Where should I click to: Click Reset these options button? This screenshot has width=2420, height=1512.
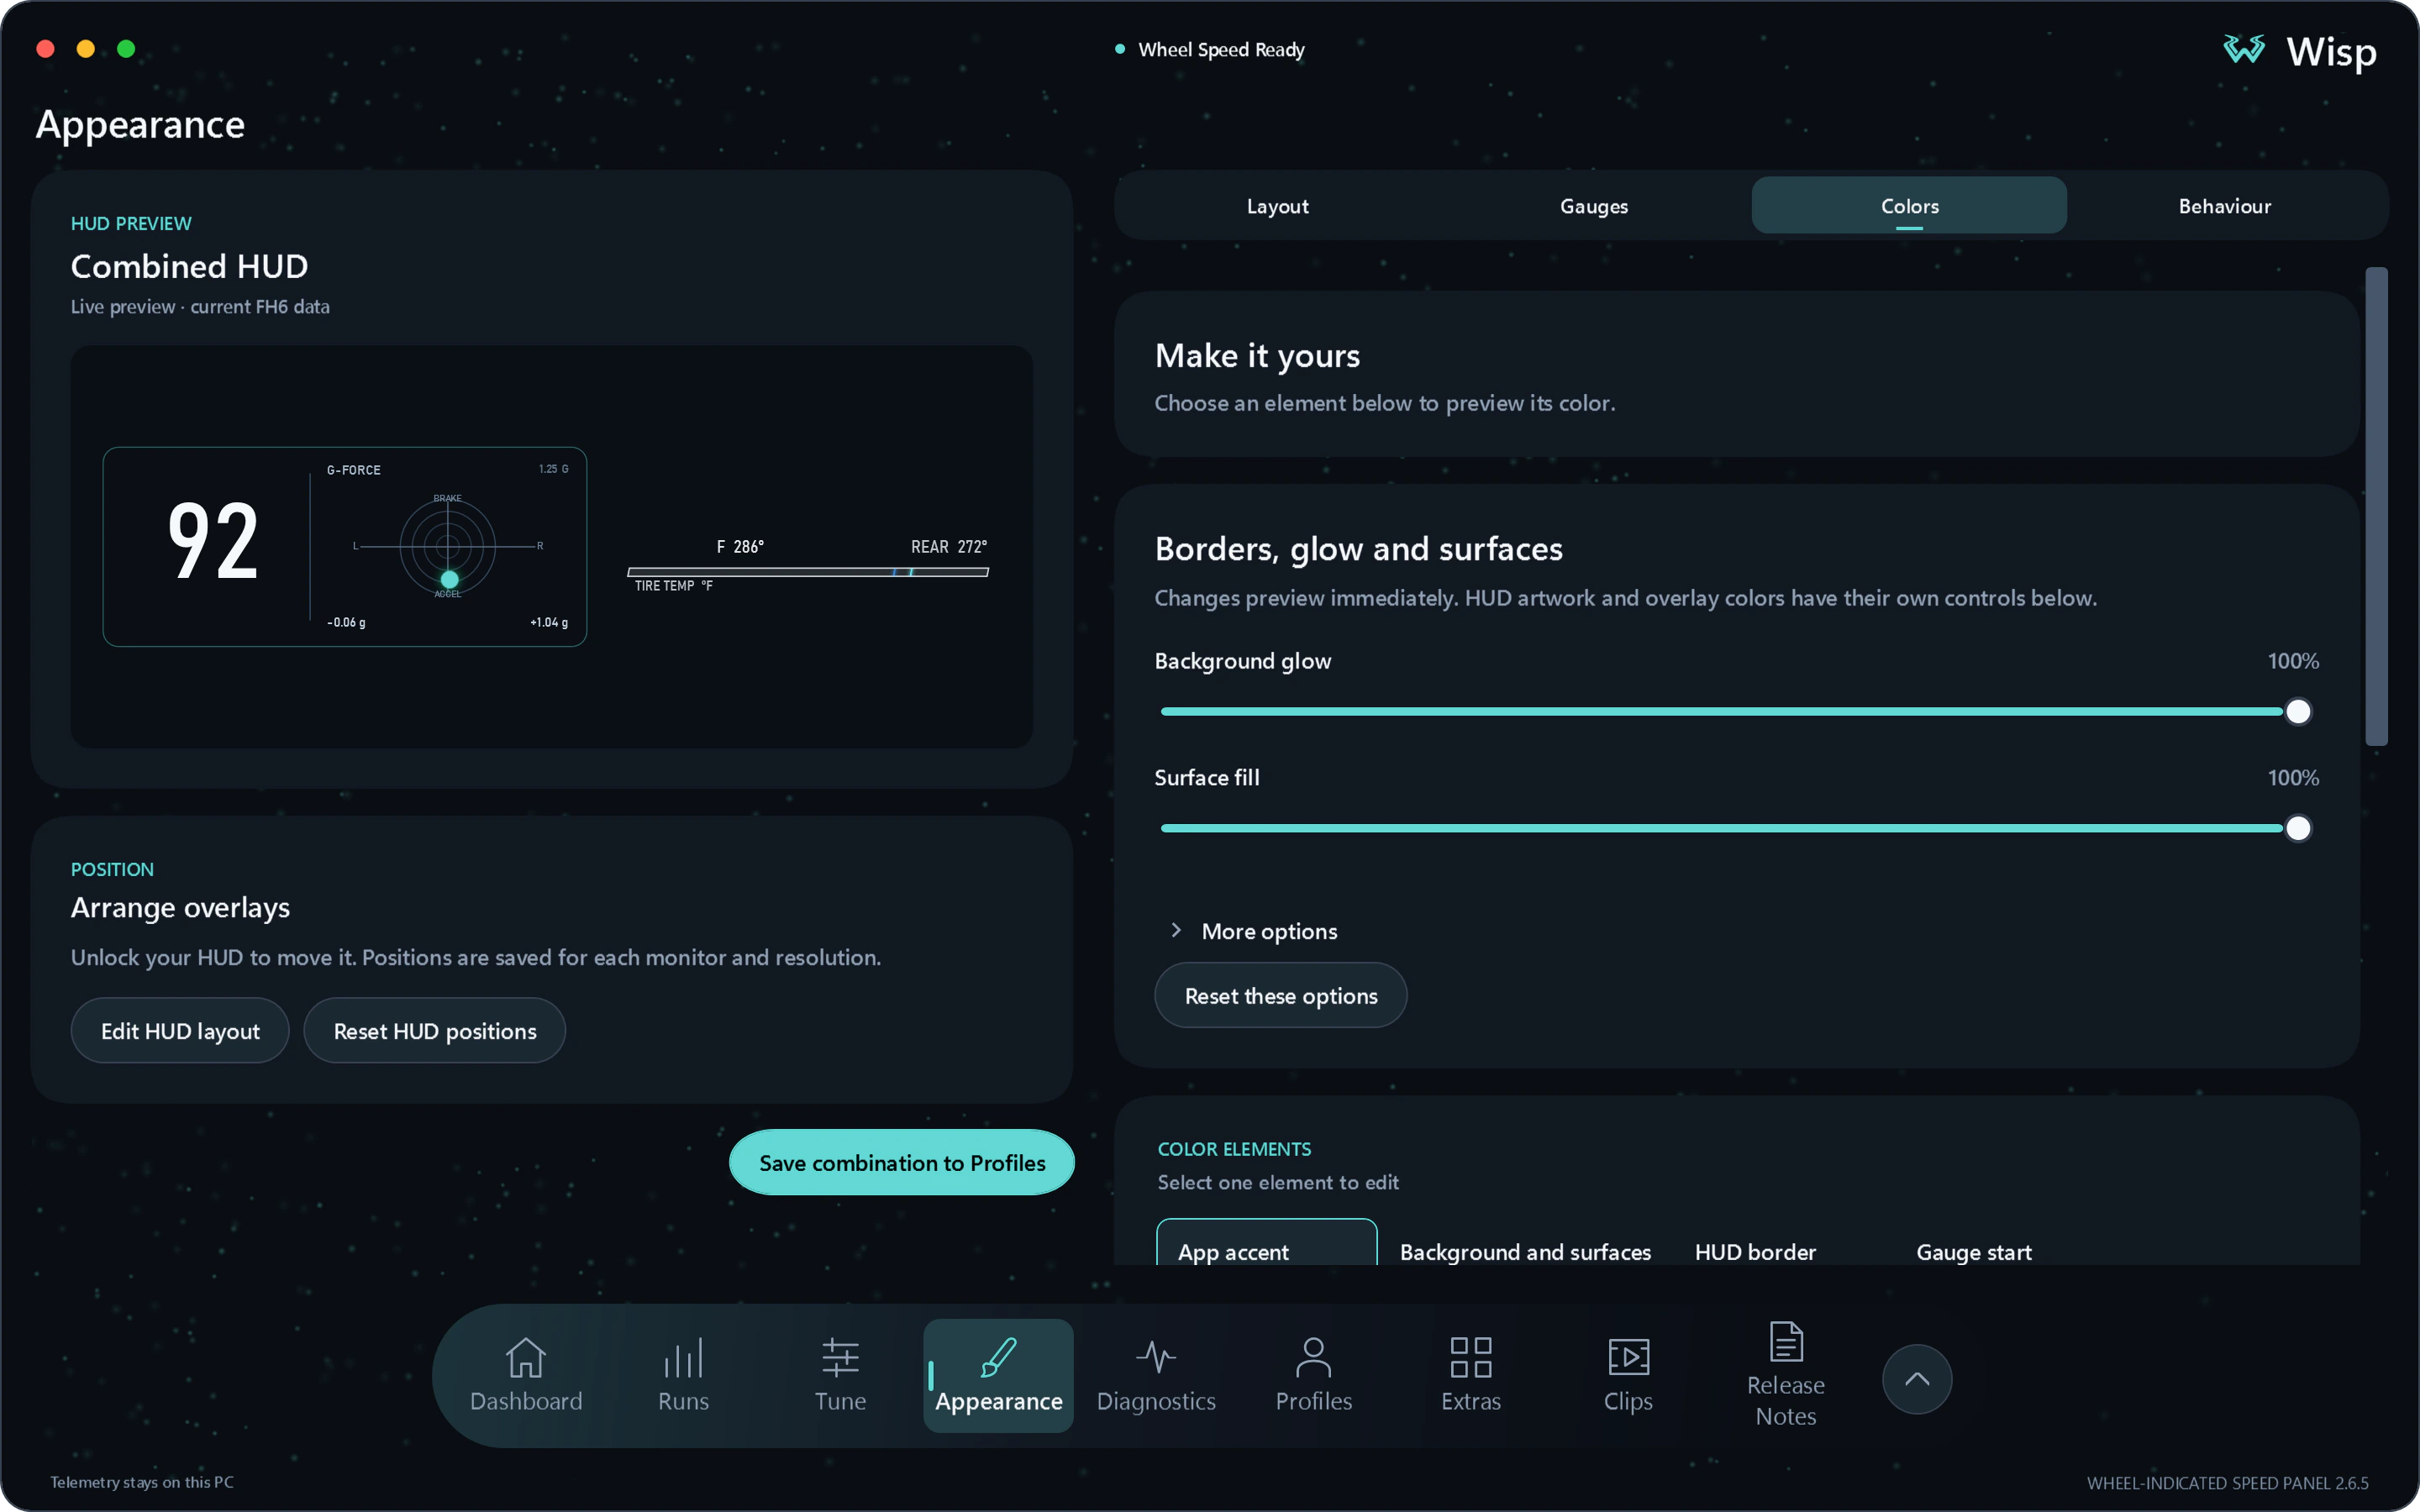(1281, 995)
